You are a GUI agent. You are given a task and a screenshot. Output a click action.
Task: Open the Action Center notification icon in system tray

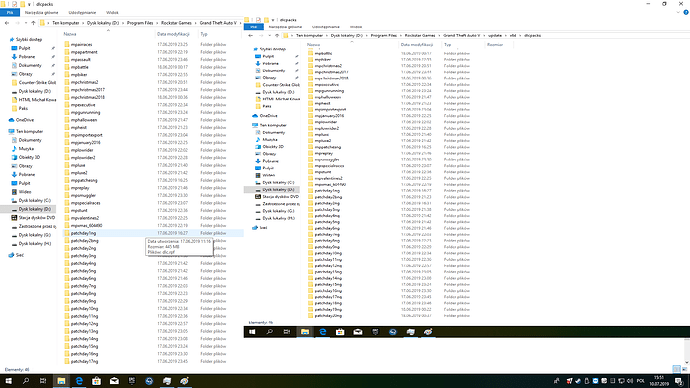pyautogui.click(x=679, y=381)
